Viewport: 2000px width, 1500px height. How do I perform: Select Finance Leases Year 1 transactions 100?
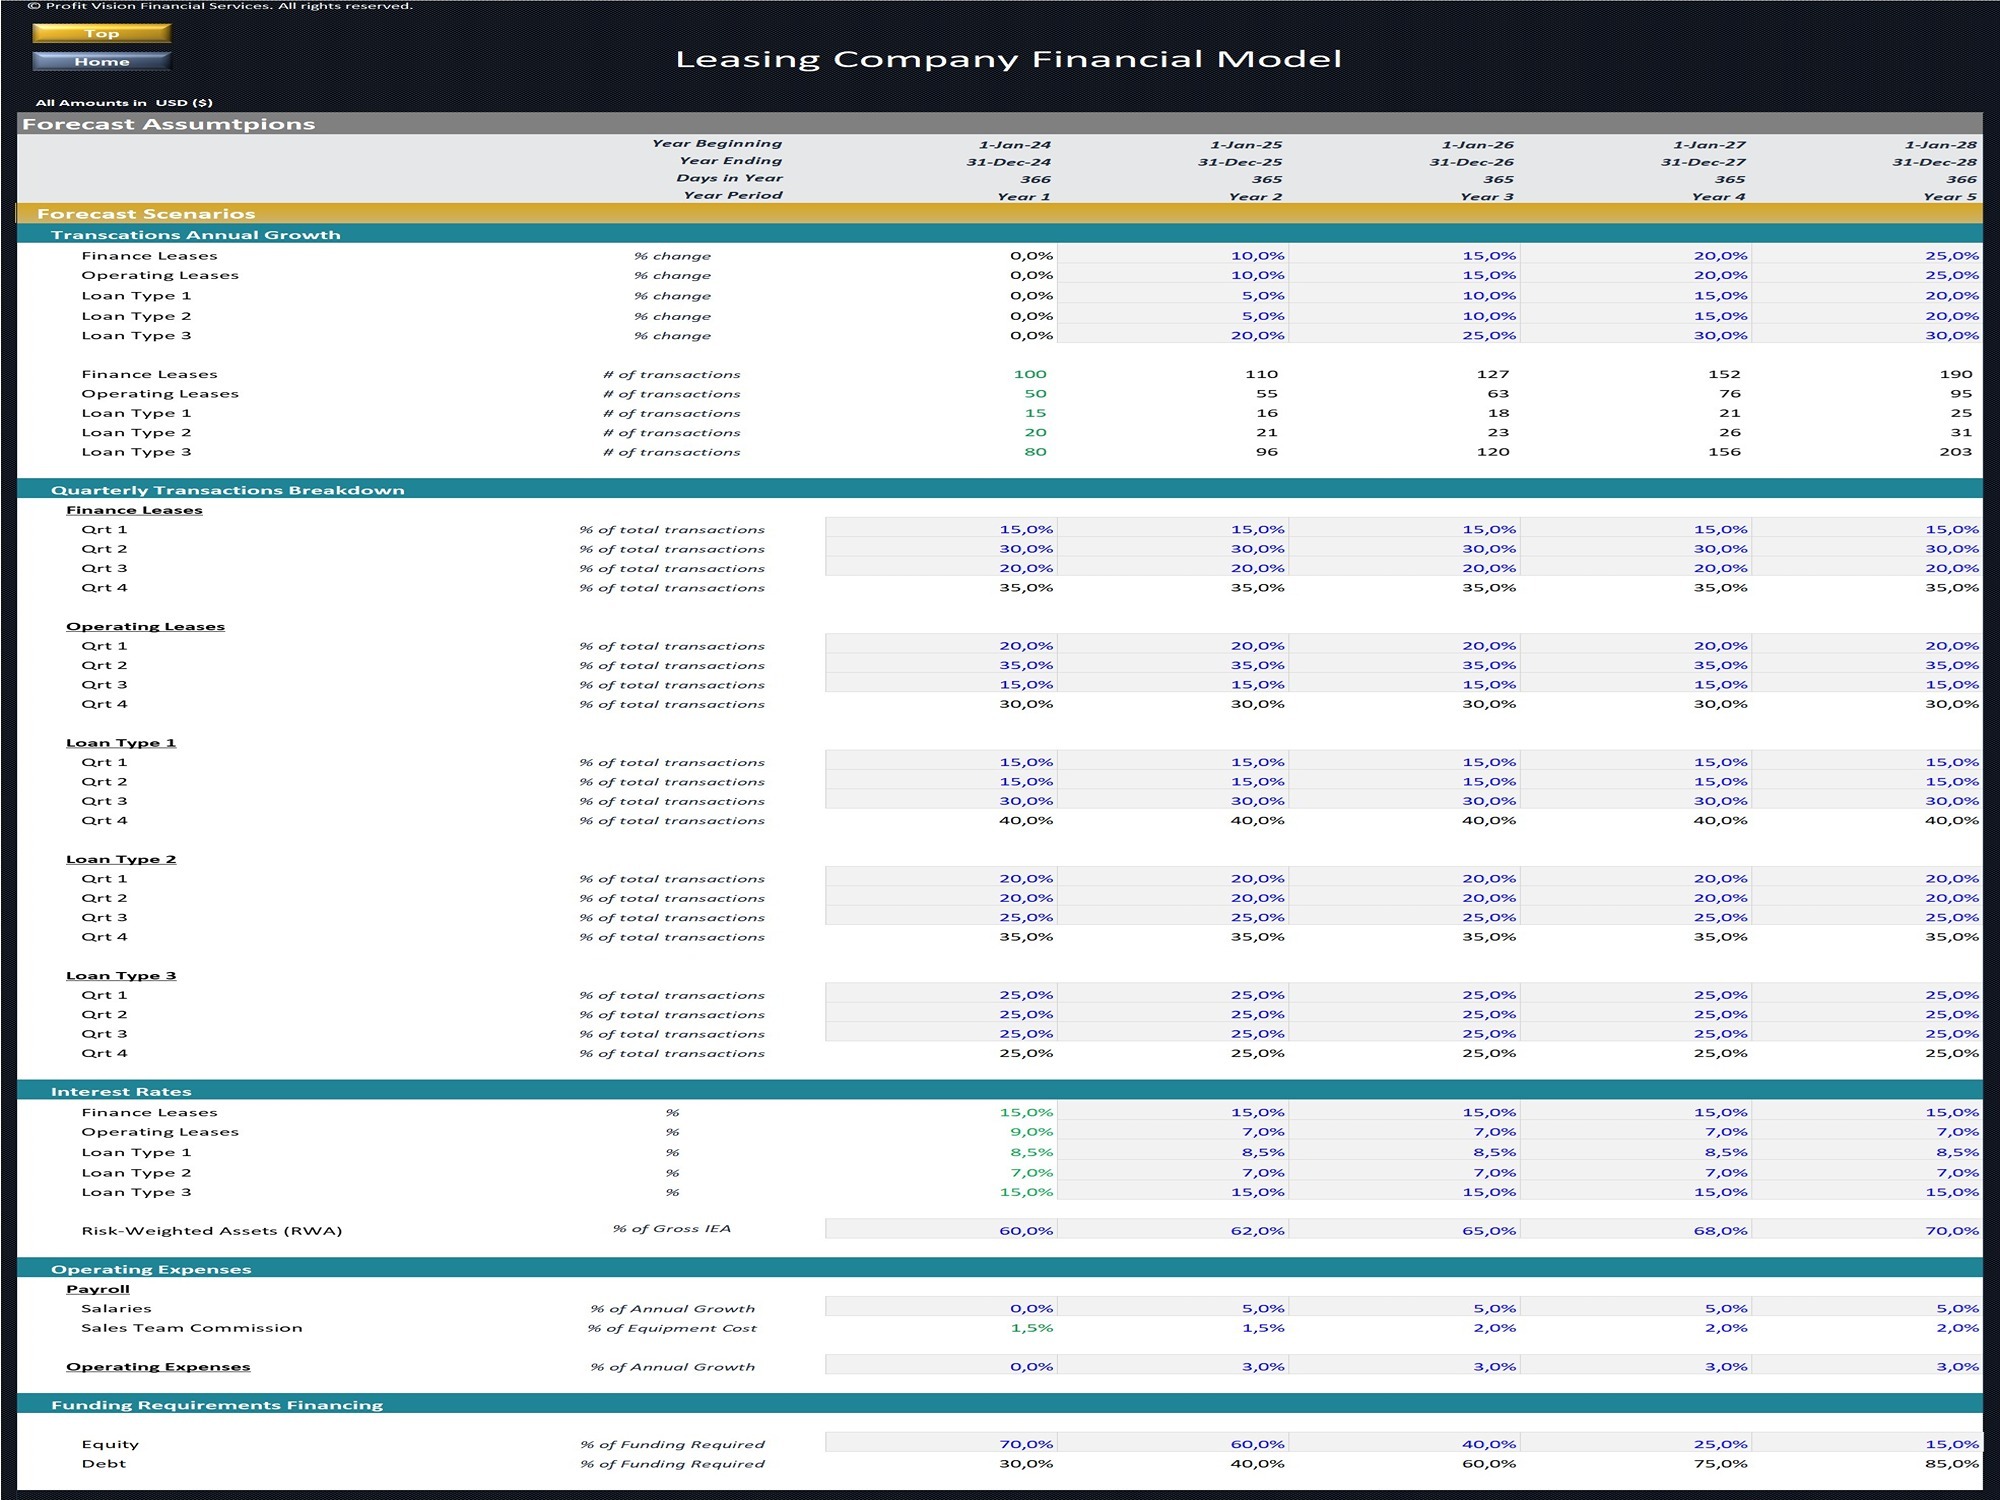pos(1030,374)
